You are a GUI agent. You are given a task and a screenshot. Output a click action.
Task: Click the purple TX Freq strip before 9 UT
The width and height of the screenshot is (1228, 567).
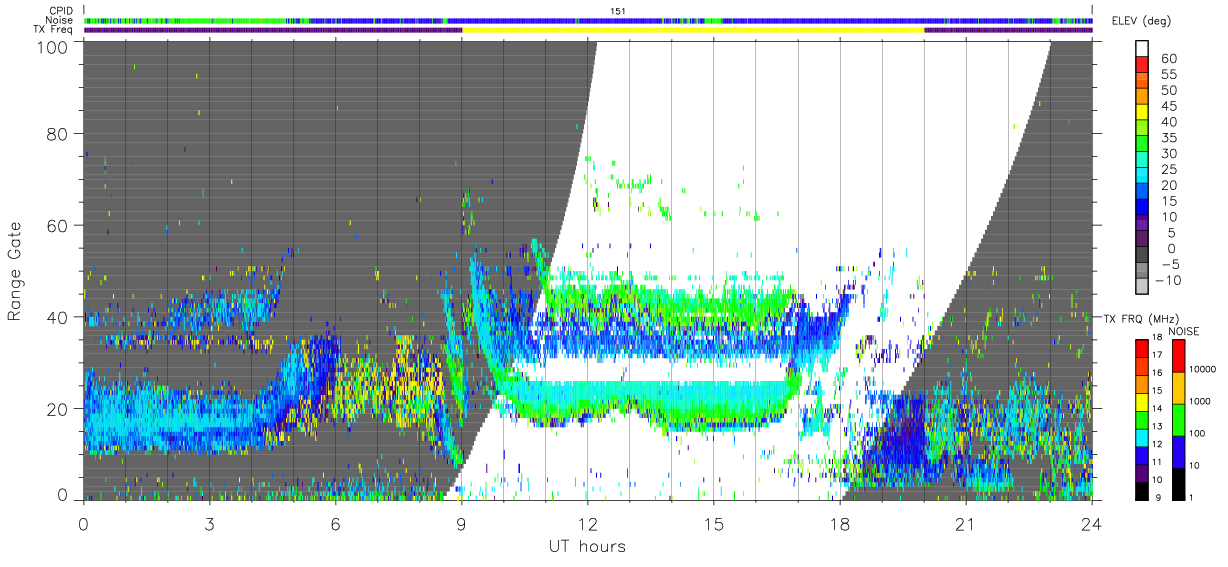pos(273,30)
